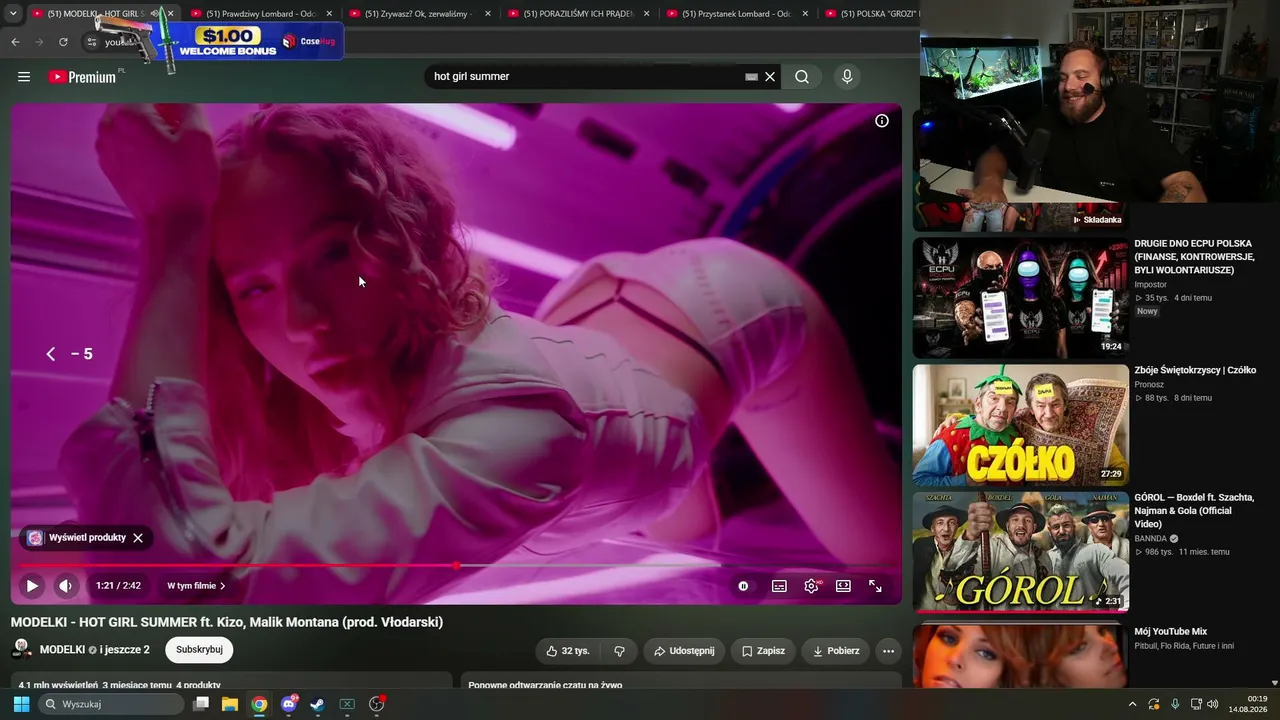Open the GÓROL video thumbnail

(1020, 552)
